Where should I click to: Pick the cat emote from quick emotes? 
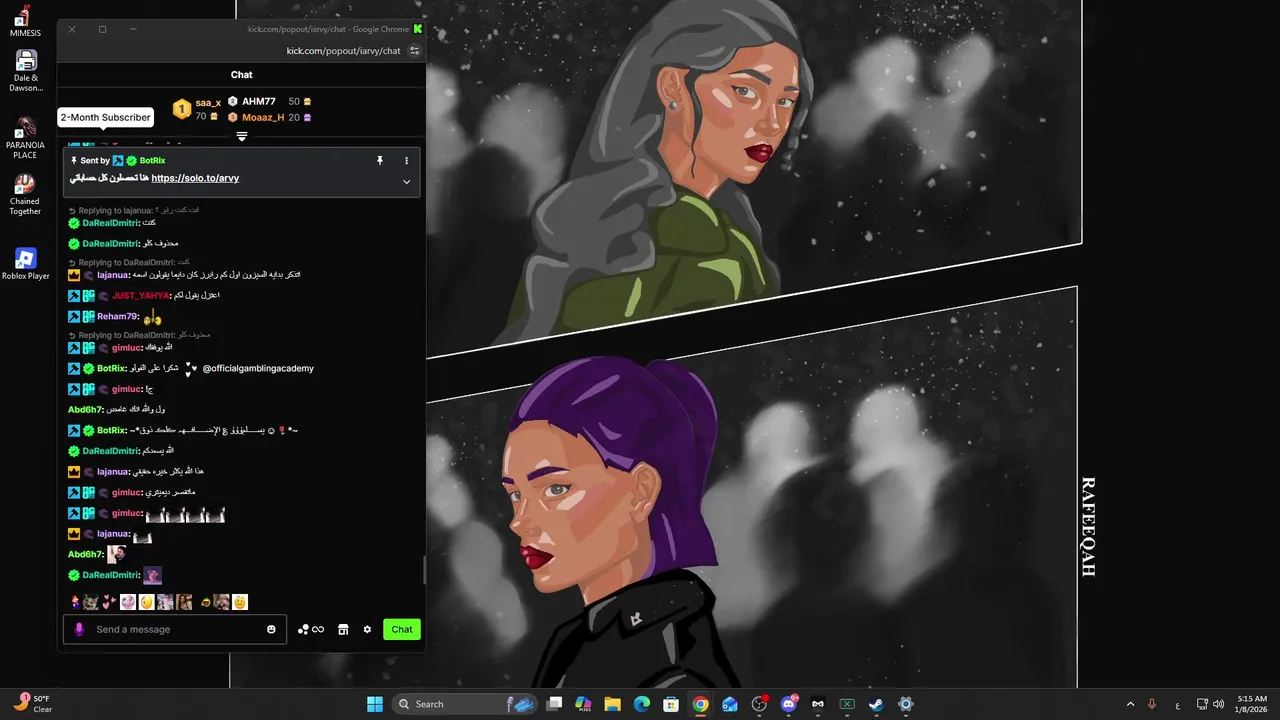(x=91, y=602)
